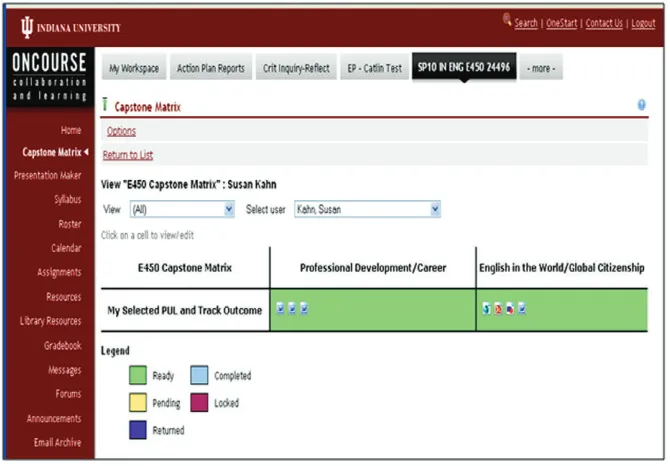
Task: Open Roster in the sidebar
Action: tap(70, 224)
